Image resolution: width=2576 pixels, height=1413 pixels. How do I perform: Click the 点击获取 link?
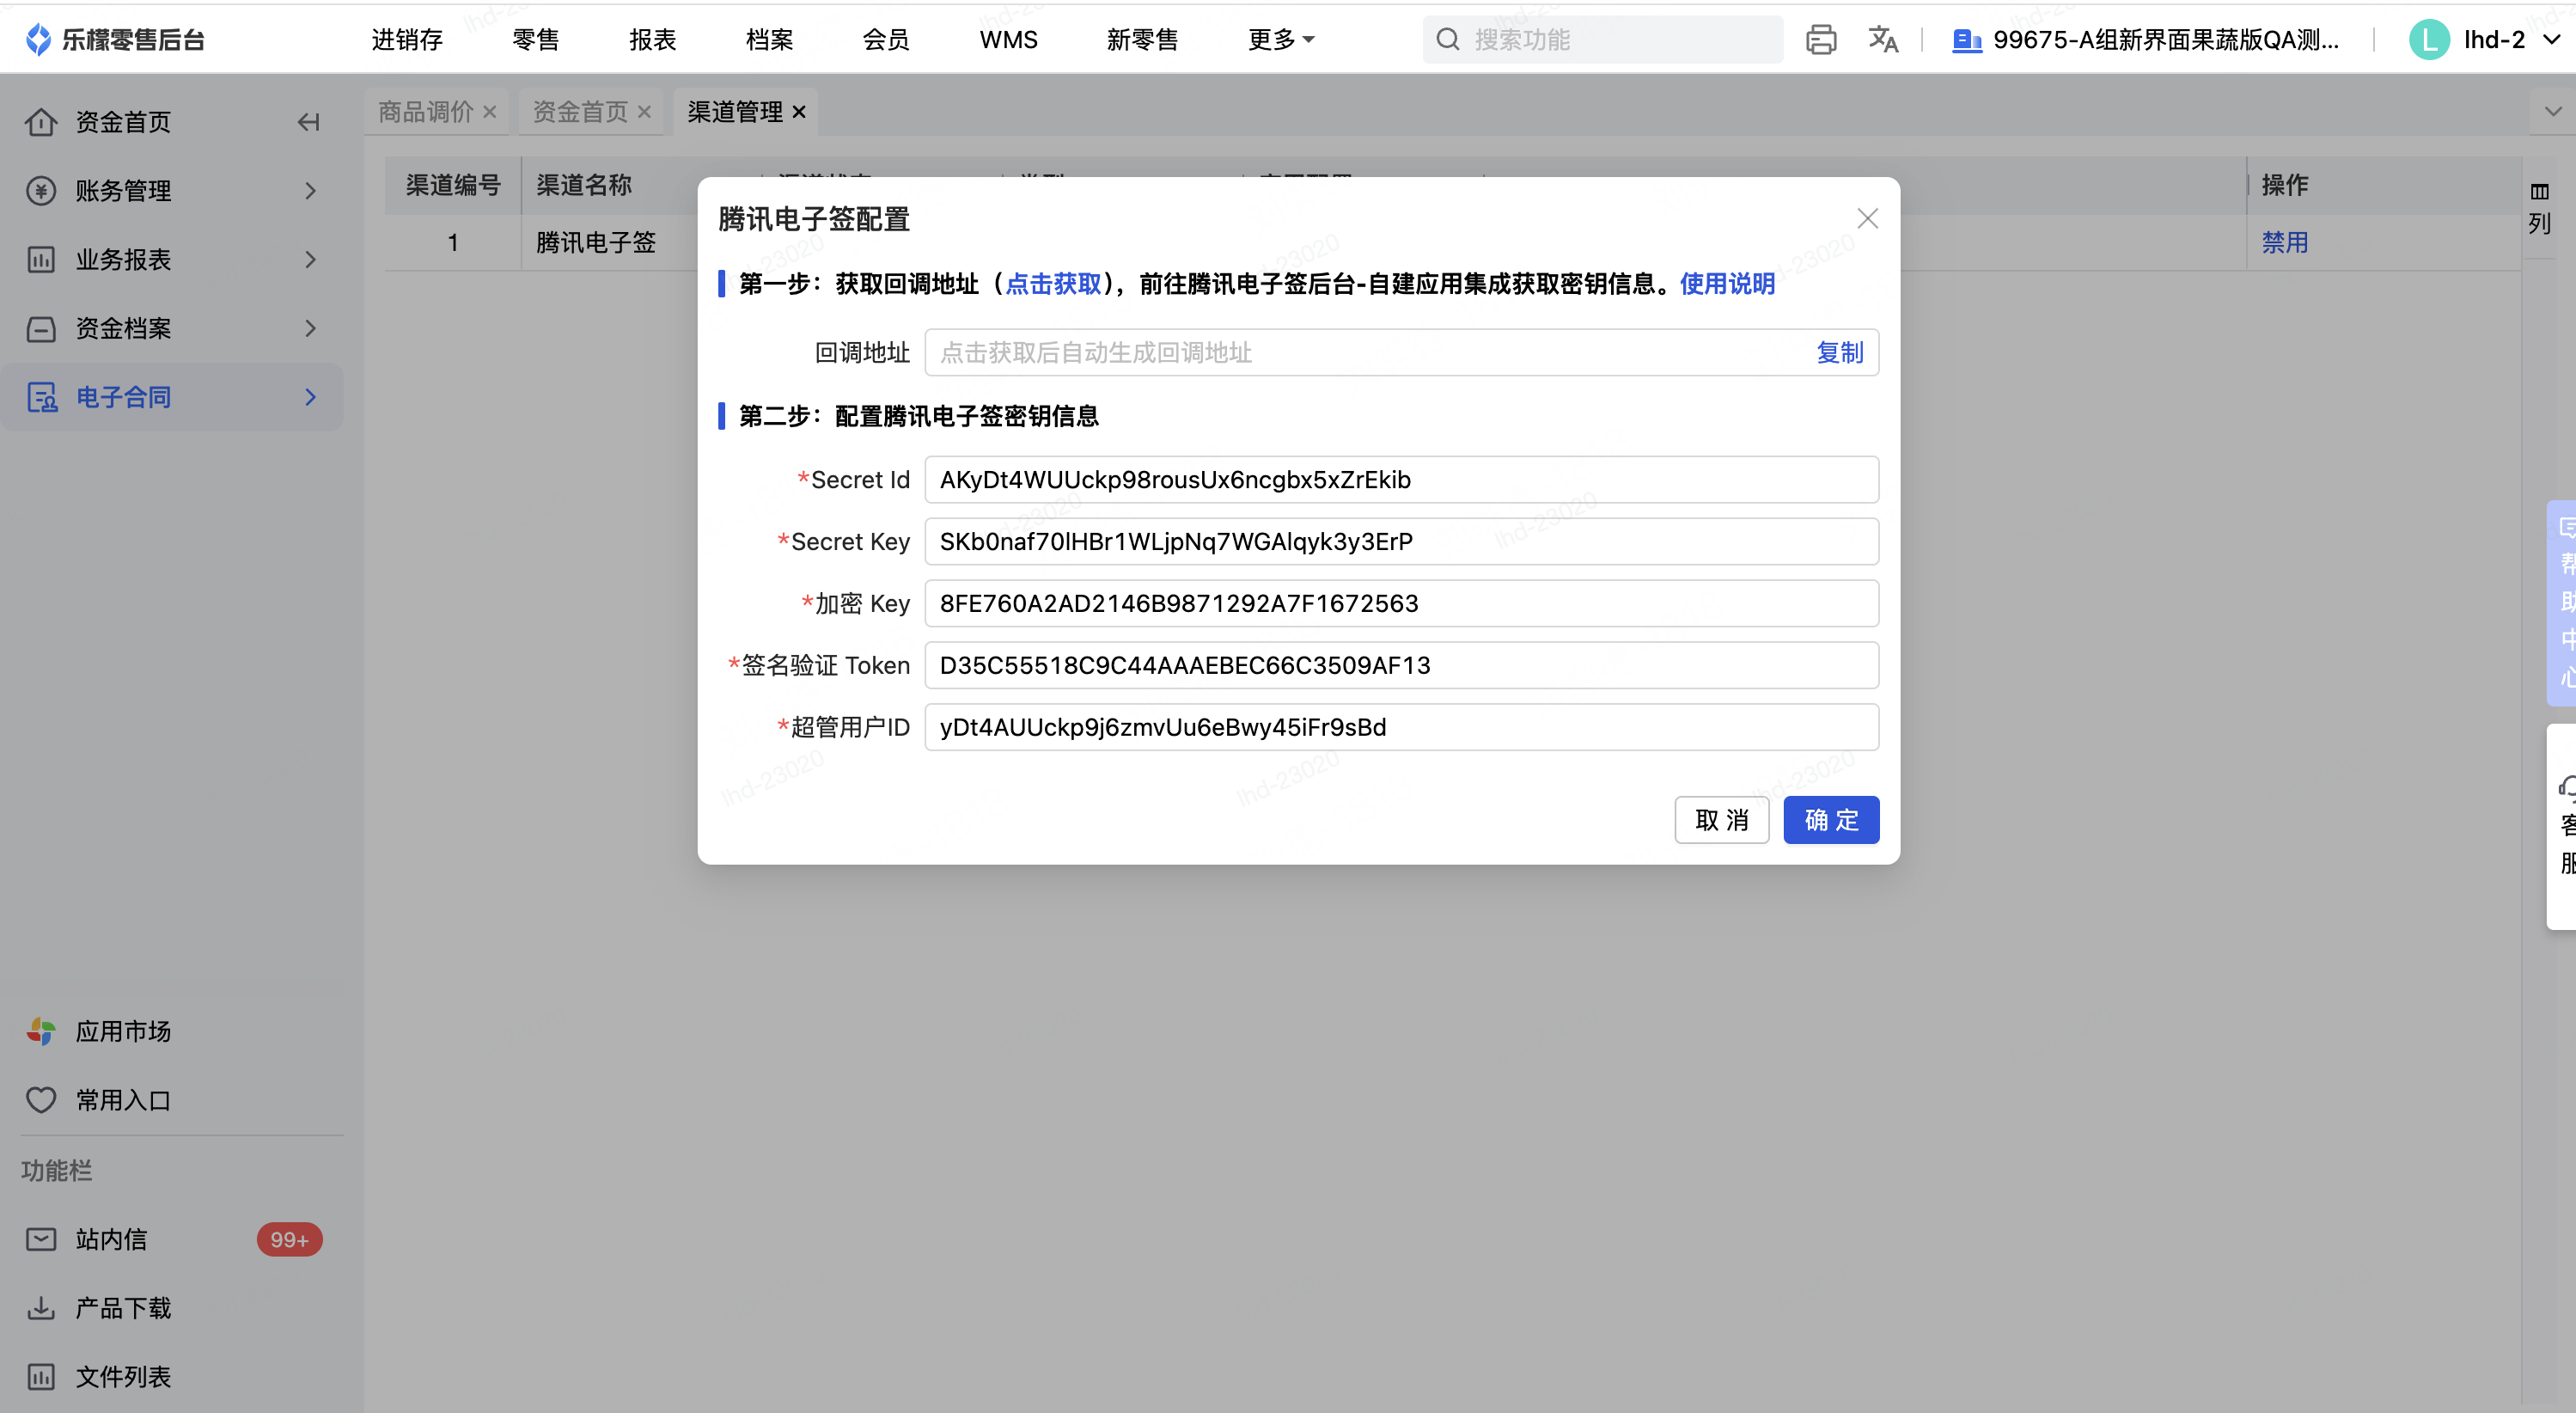pos(1053,284)
